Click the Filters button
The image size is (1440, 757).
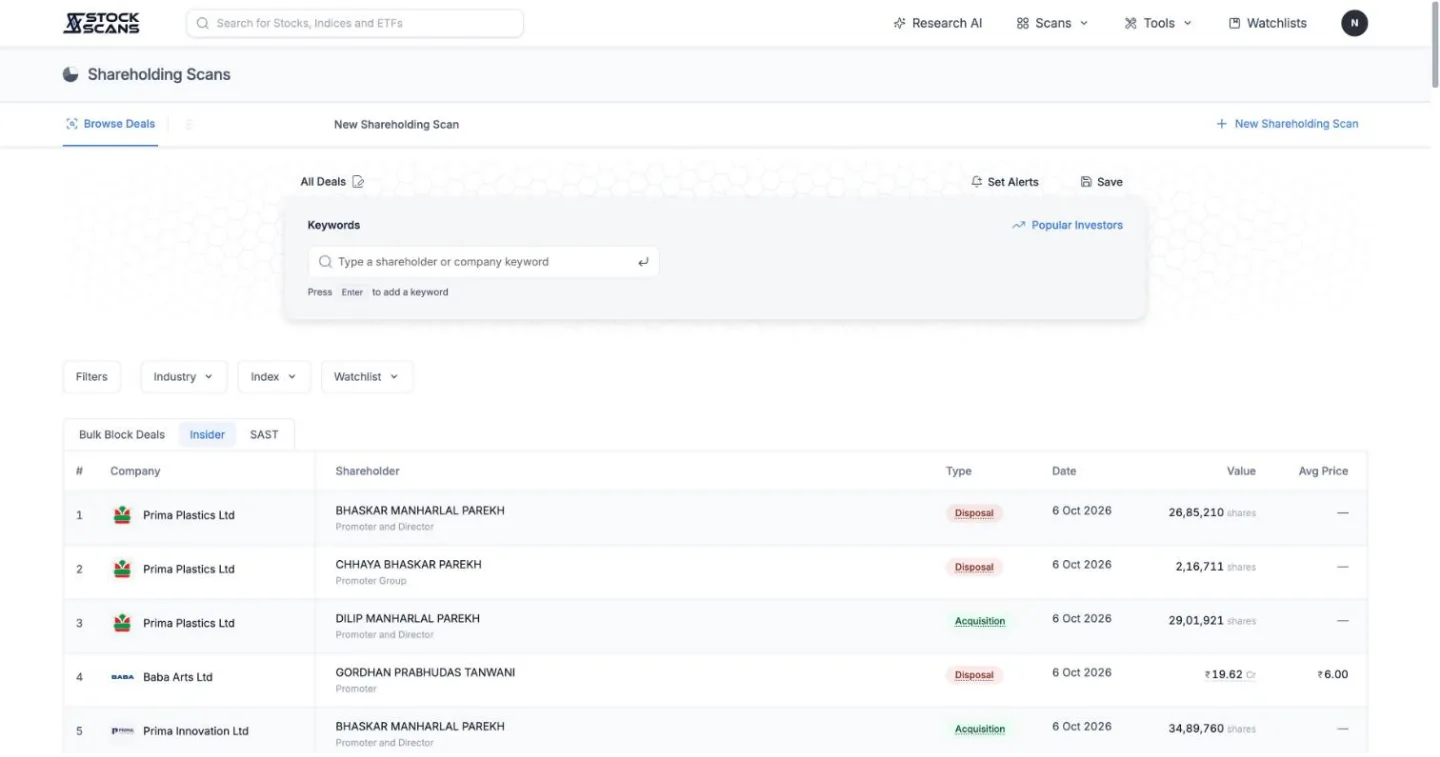click(x=92, y=377)
